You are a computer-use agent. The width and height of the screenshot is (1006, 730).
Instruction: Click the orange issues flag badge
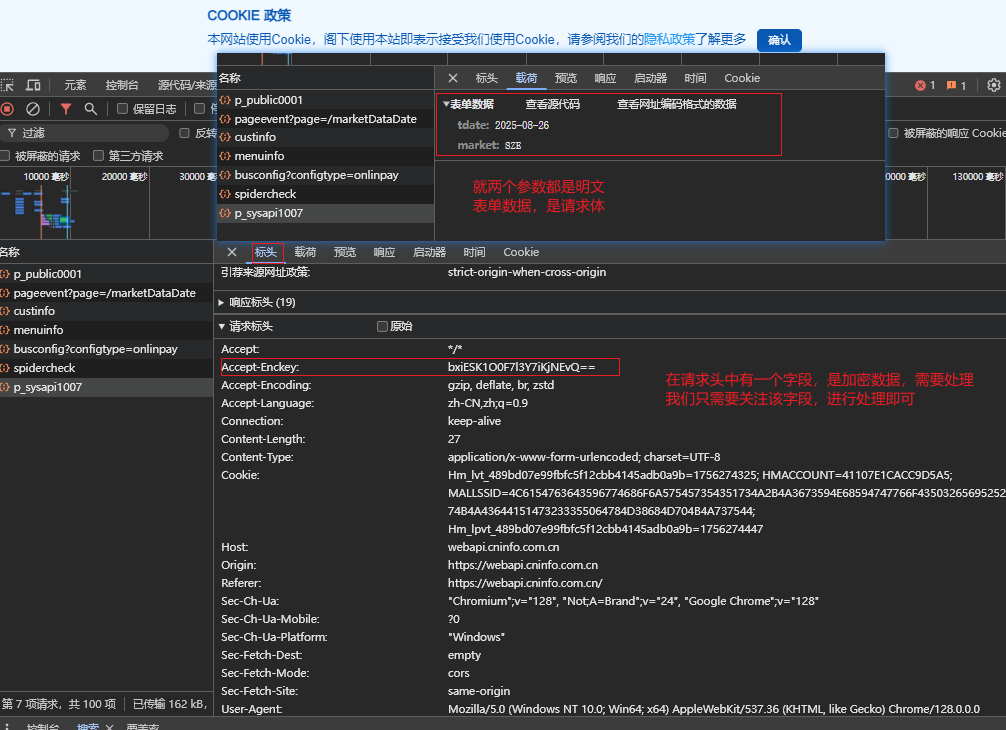pos(956,85)
